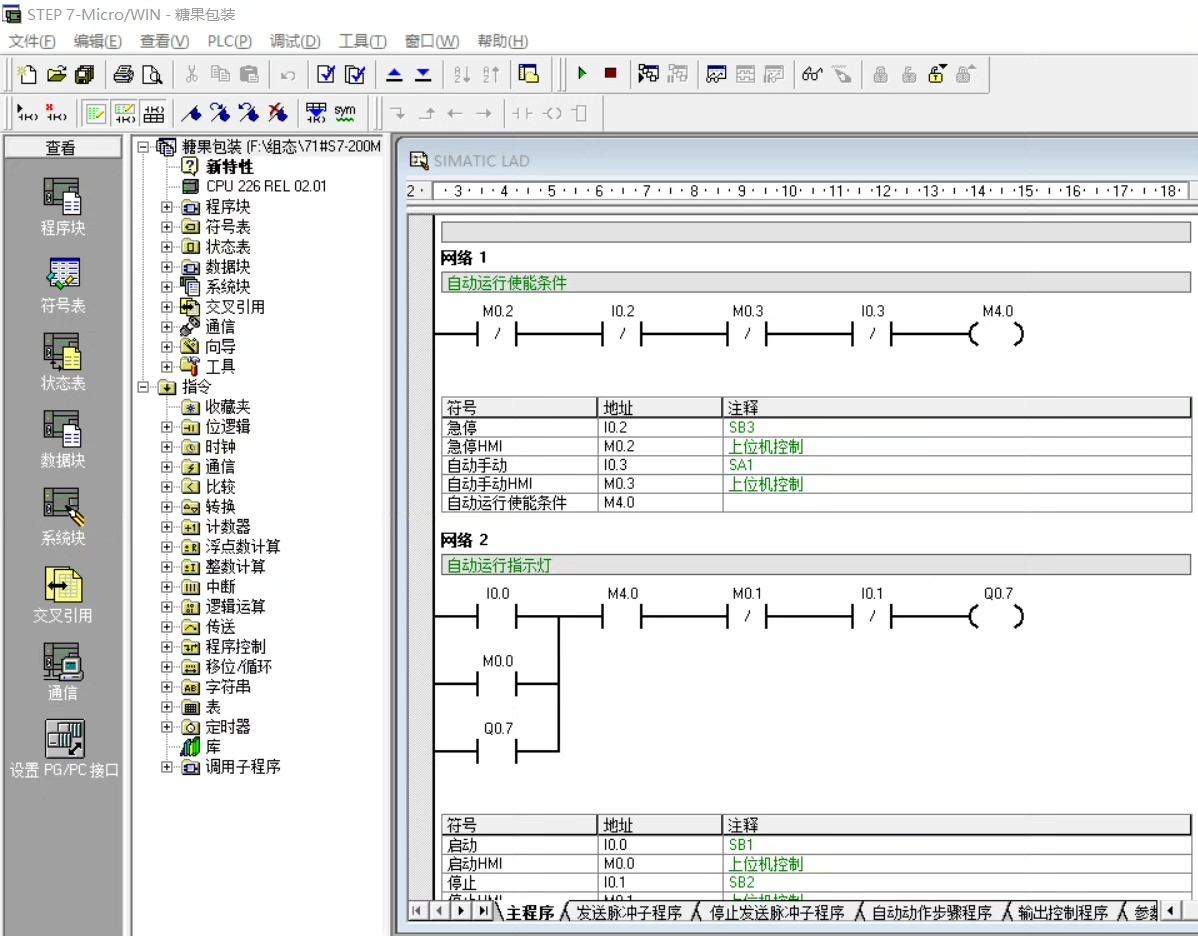The height and width of the screenshot is (936, 1198).
Task: Select the 主程序 tab
Action: 529,912
